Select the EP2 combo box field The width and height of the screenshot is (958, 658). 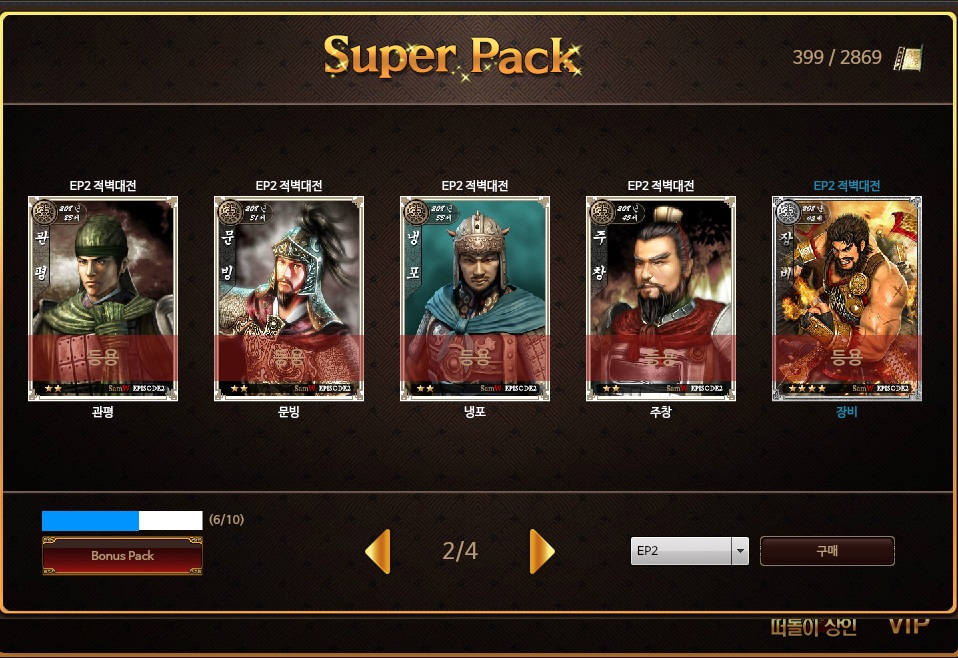(689, 551)
